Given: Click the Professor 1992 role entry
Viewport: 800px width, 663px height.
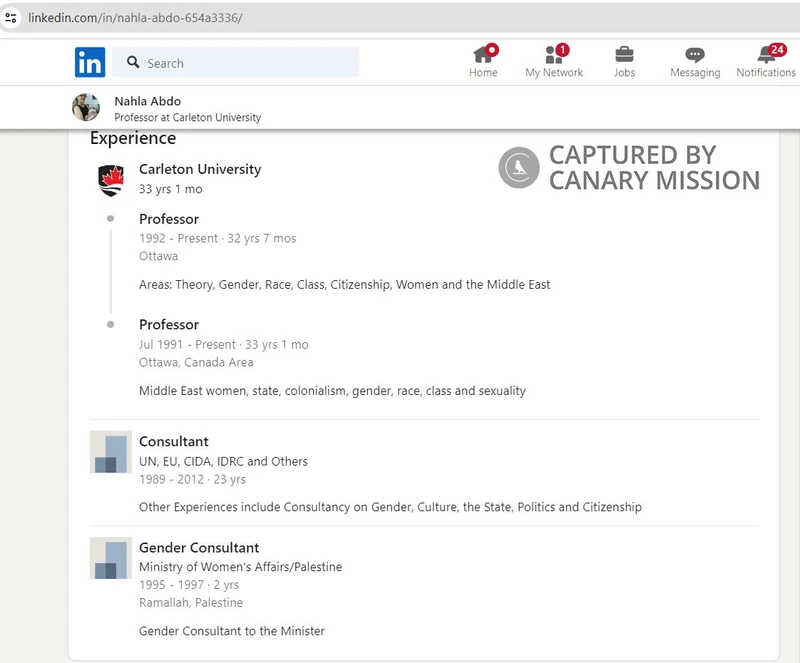Looking at the screenshot, I should [169, 219].
